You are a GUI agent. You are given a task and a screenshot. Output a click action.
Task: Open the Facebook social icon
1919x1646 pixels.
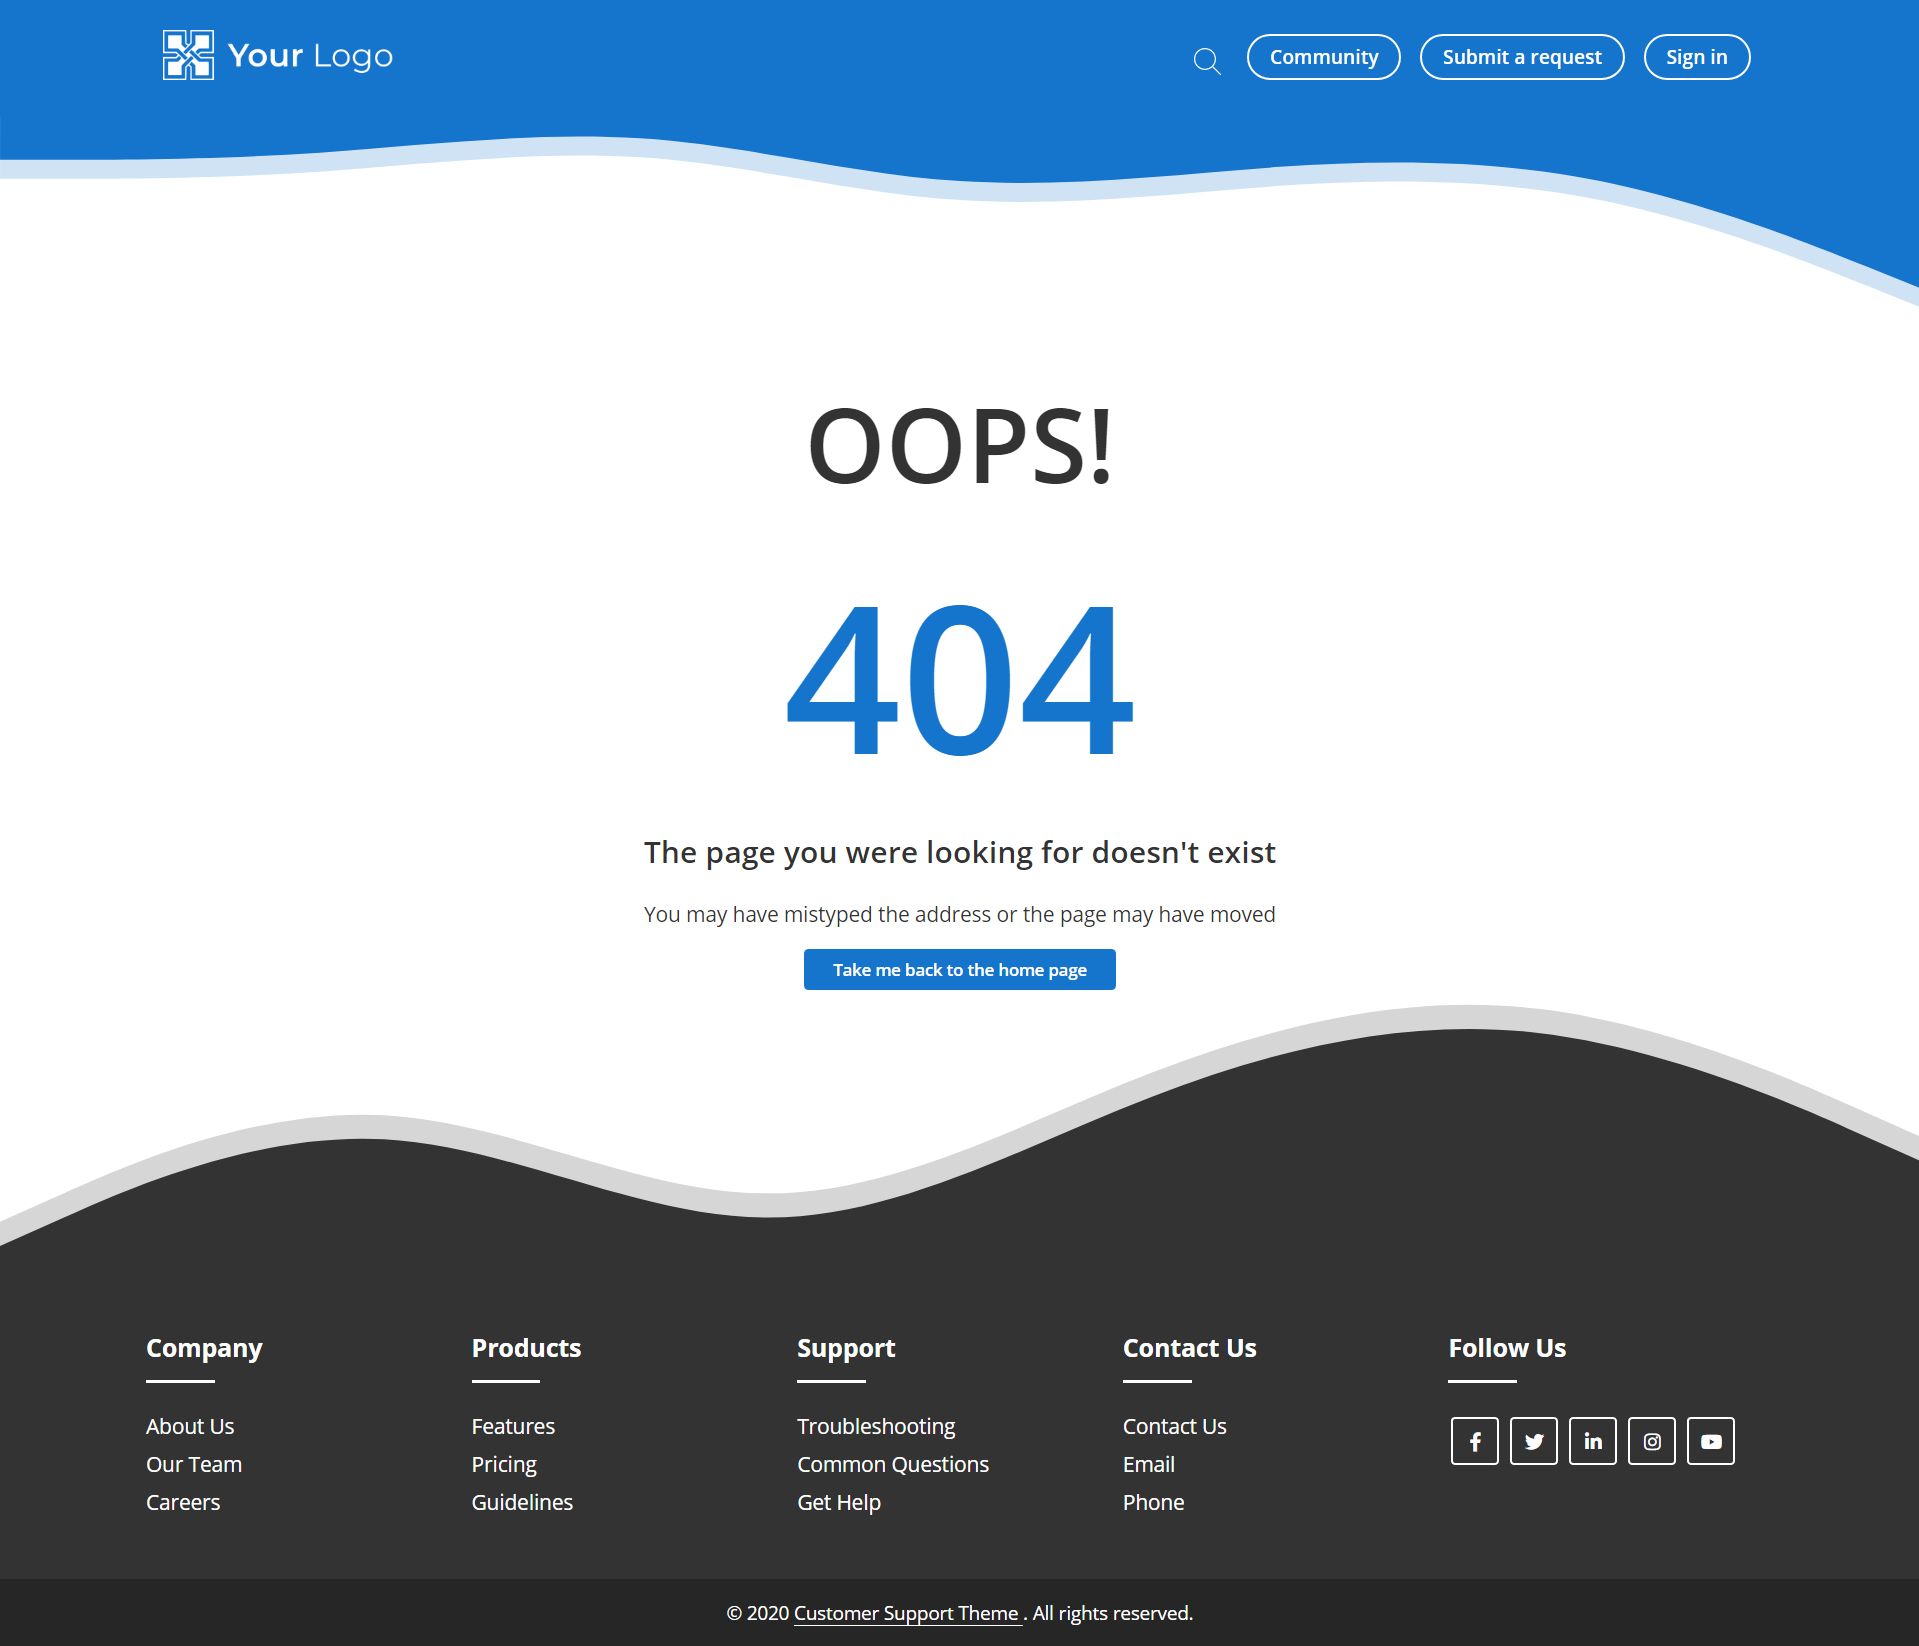point(1474,1441)
